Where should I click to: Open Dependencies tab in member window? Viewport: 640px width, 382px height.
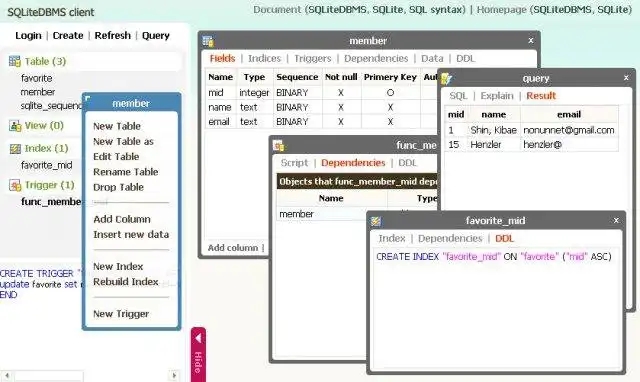376,58
